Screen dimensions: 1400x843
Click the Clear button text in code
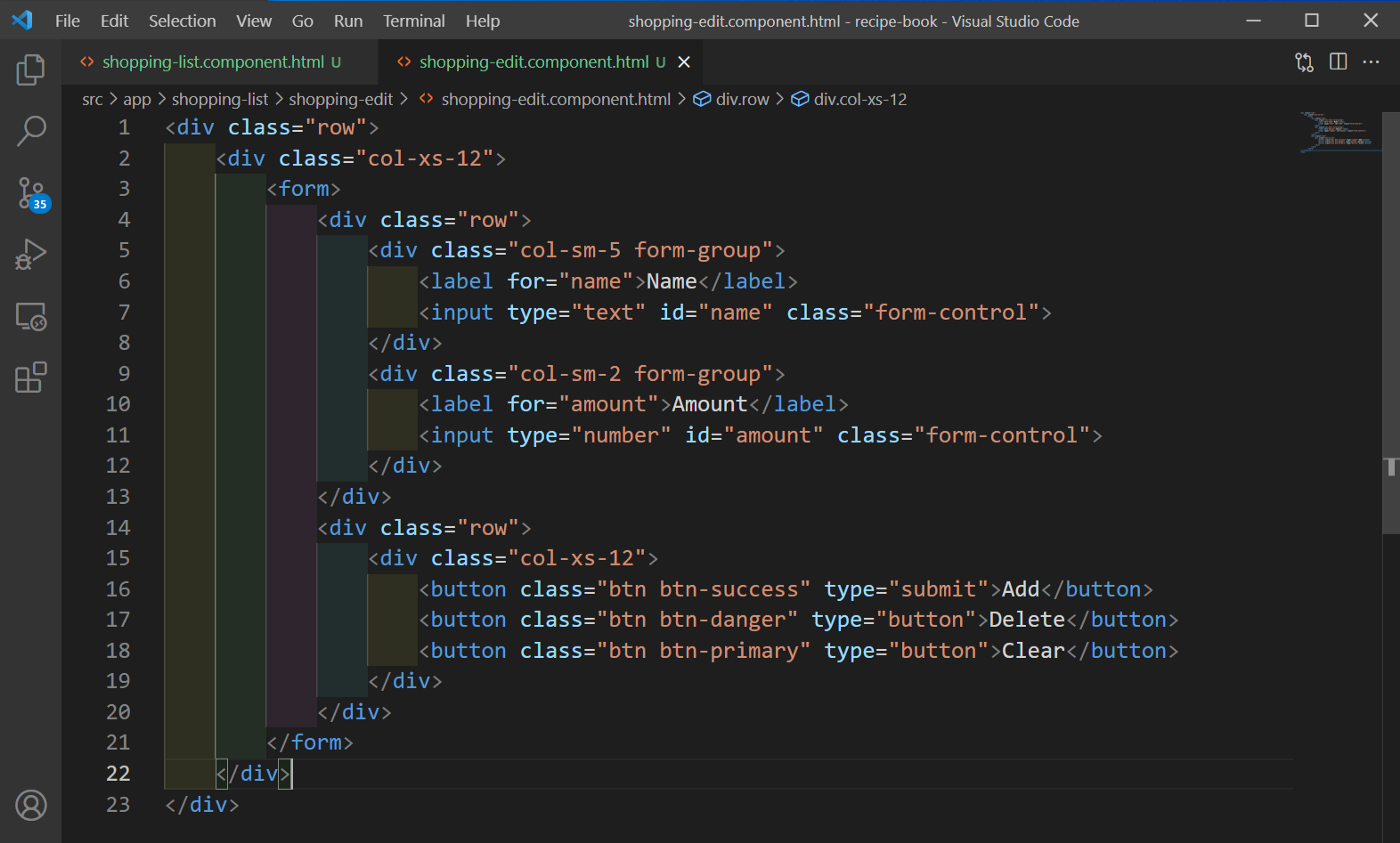click(x=1033, y=650)
